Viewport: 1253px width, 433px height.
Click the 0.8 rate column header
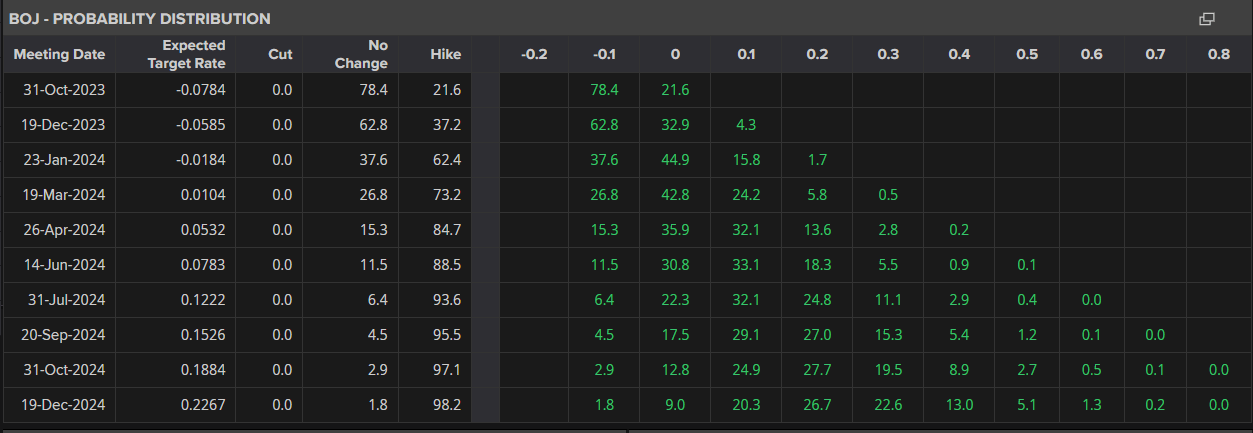[x=1218, y=54]
